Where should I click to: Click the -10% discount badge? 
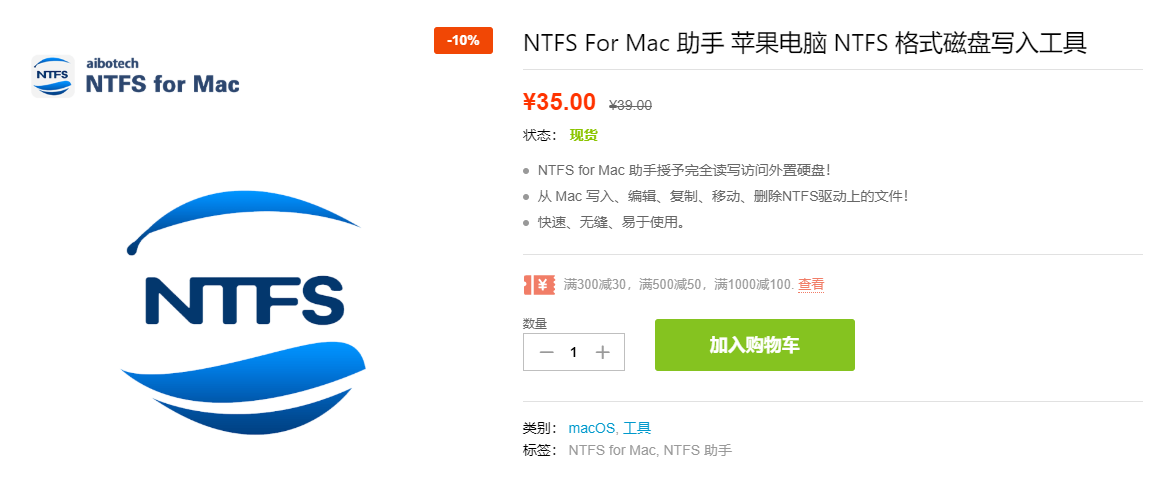click(x=463, y=40)
